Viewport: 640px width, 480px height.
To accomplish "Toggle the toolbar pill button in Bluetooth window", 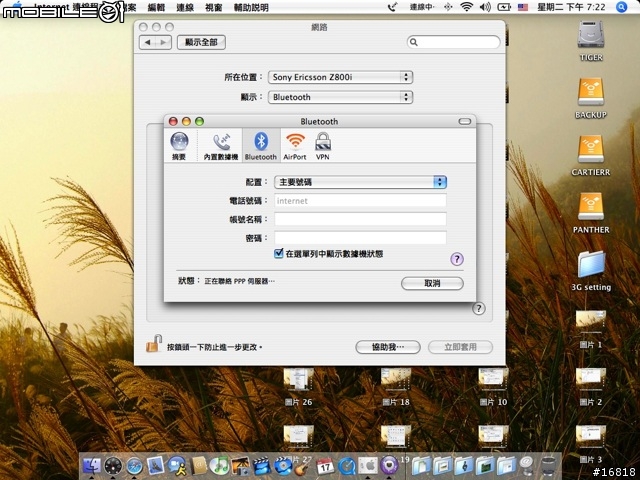I will click(464, 121).
